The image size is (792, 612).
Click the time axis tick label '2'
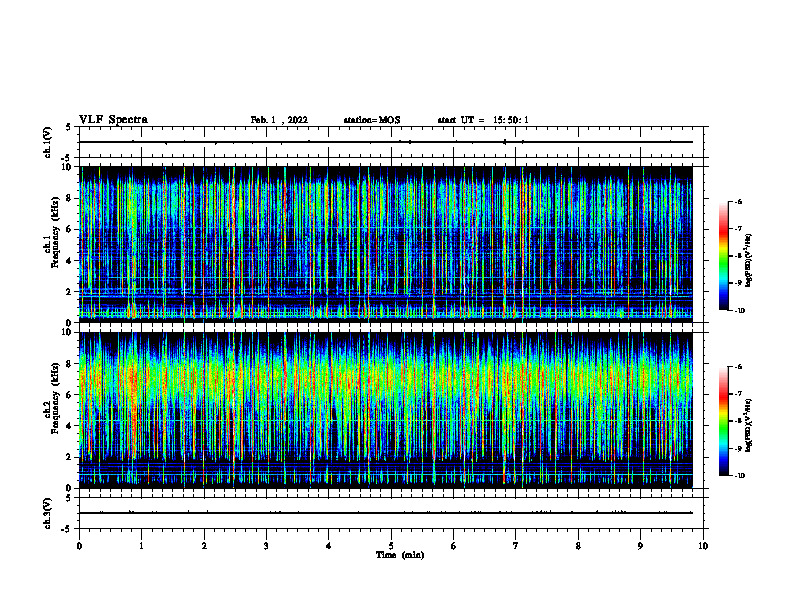tap(204, 546)
